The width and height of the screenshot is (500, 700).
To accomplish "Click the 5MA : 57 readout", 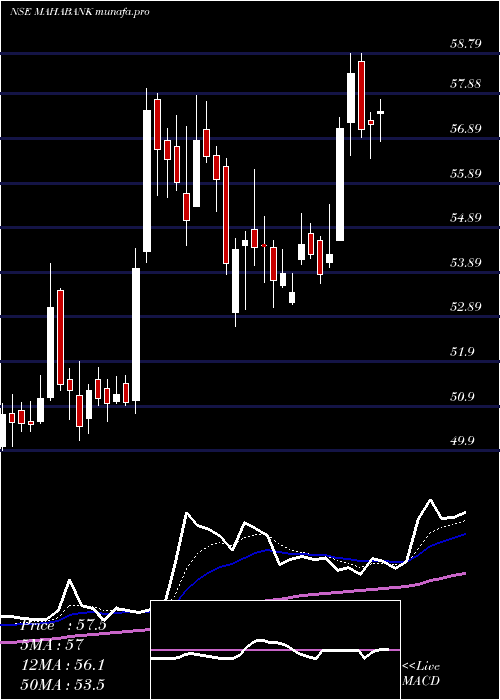I will [52, 645].
